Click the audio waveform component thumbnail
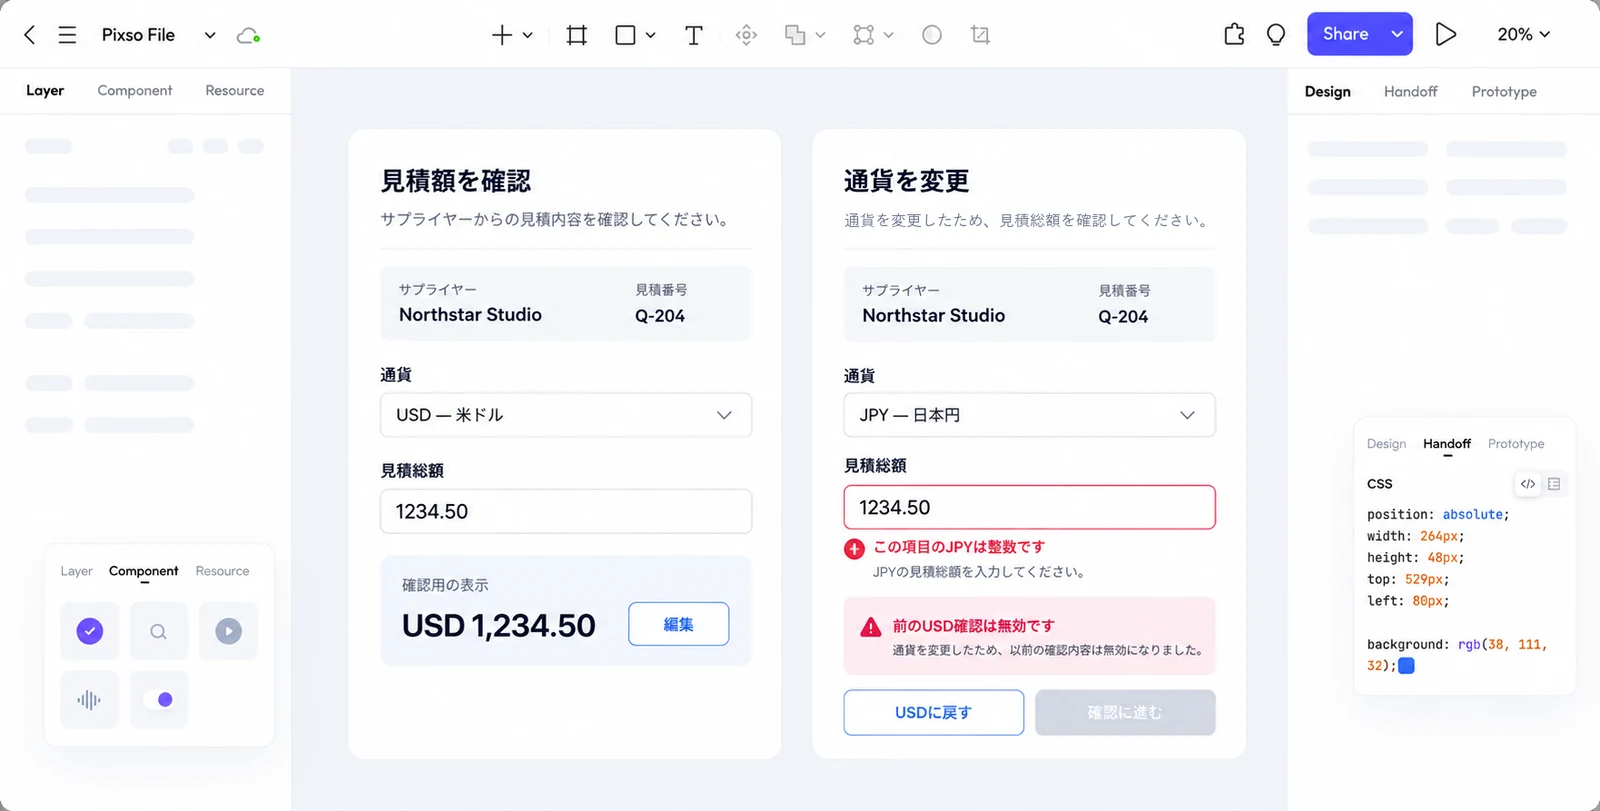The height and width of the screenshot is (811, 1600). [x=89, y=700]
